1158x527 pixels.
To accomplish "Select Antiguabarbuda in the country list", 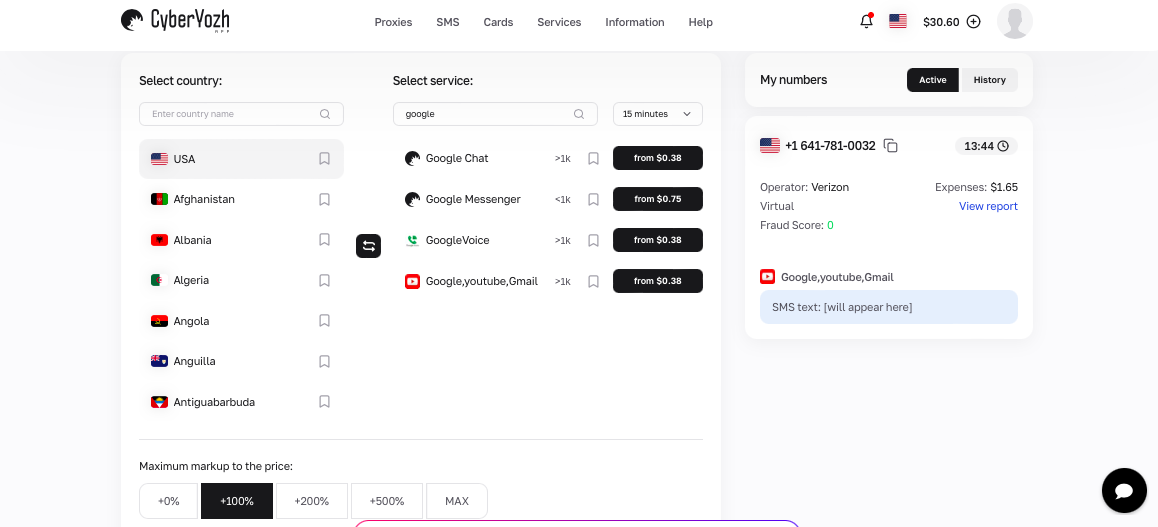I will (241, 402).
